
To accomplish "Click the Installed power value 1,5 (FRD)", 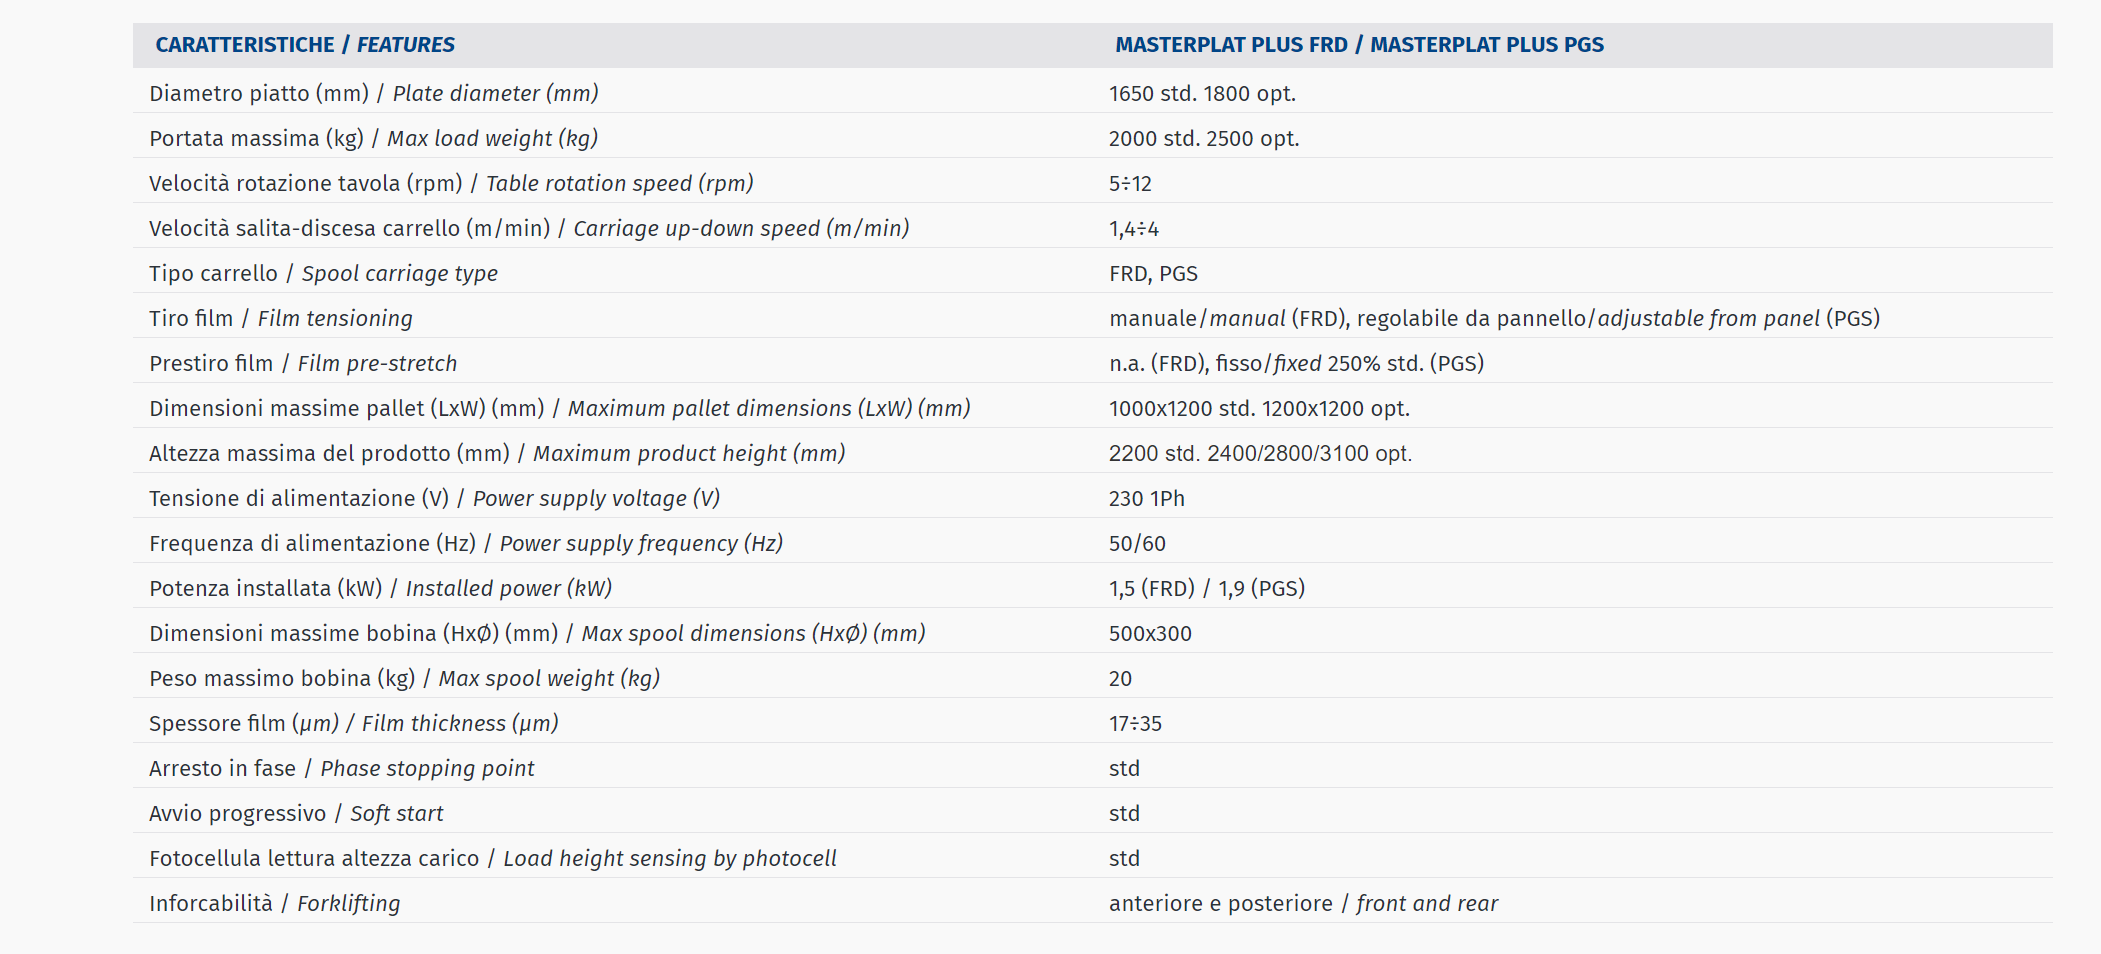I will click(1151, 588).
